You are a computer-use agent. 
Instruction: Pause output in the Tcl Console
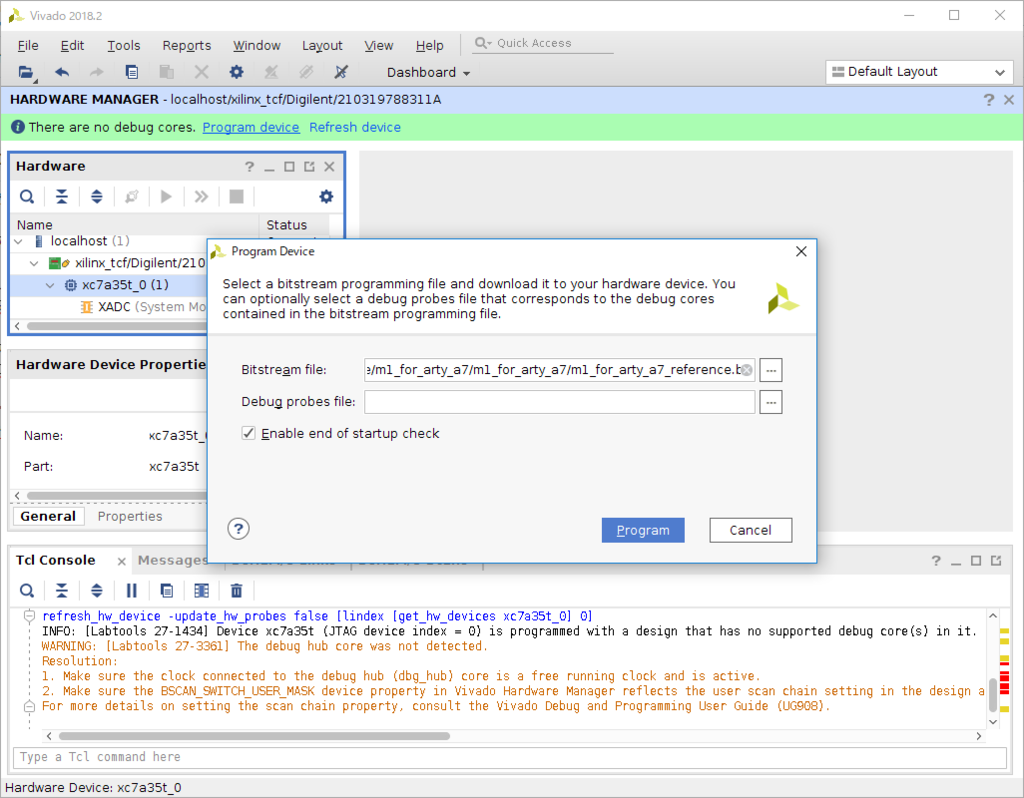point(131,591)
